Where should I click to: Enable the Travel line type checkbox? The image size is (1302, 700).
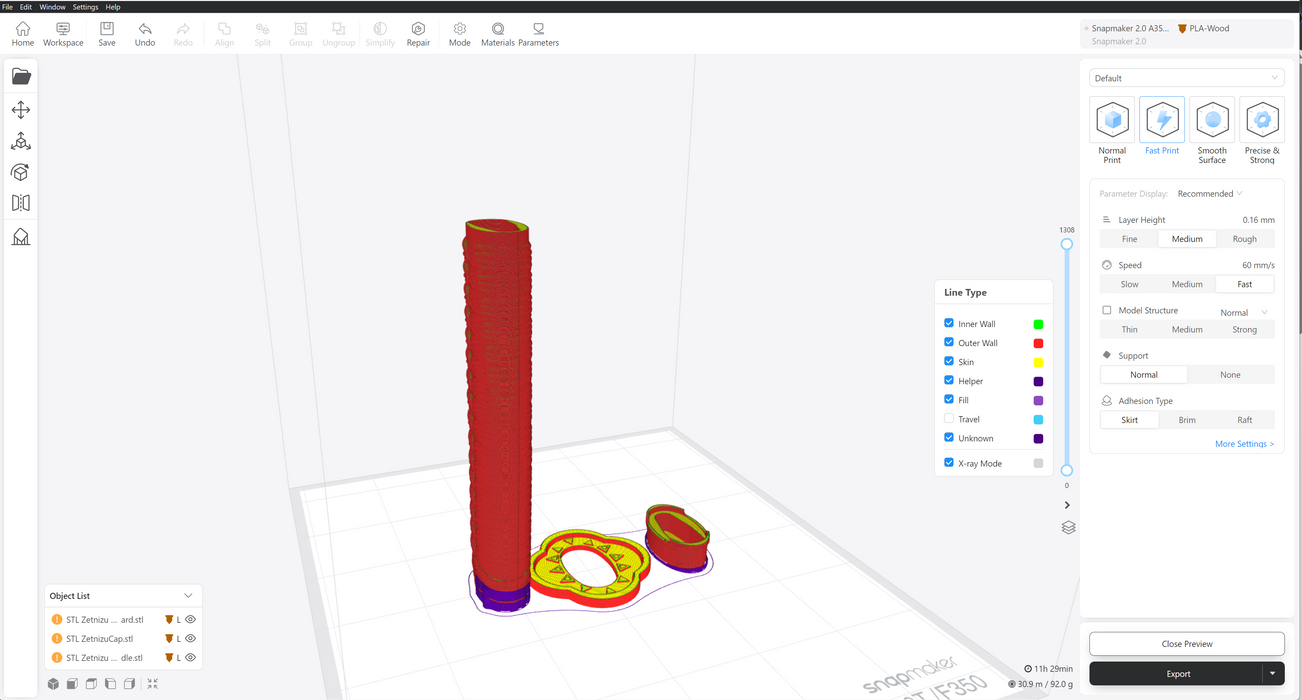pyautogui.click(x=949, y=419)
